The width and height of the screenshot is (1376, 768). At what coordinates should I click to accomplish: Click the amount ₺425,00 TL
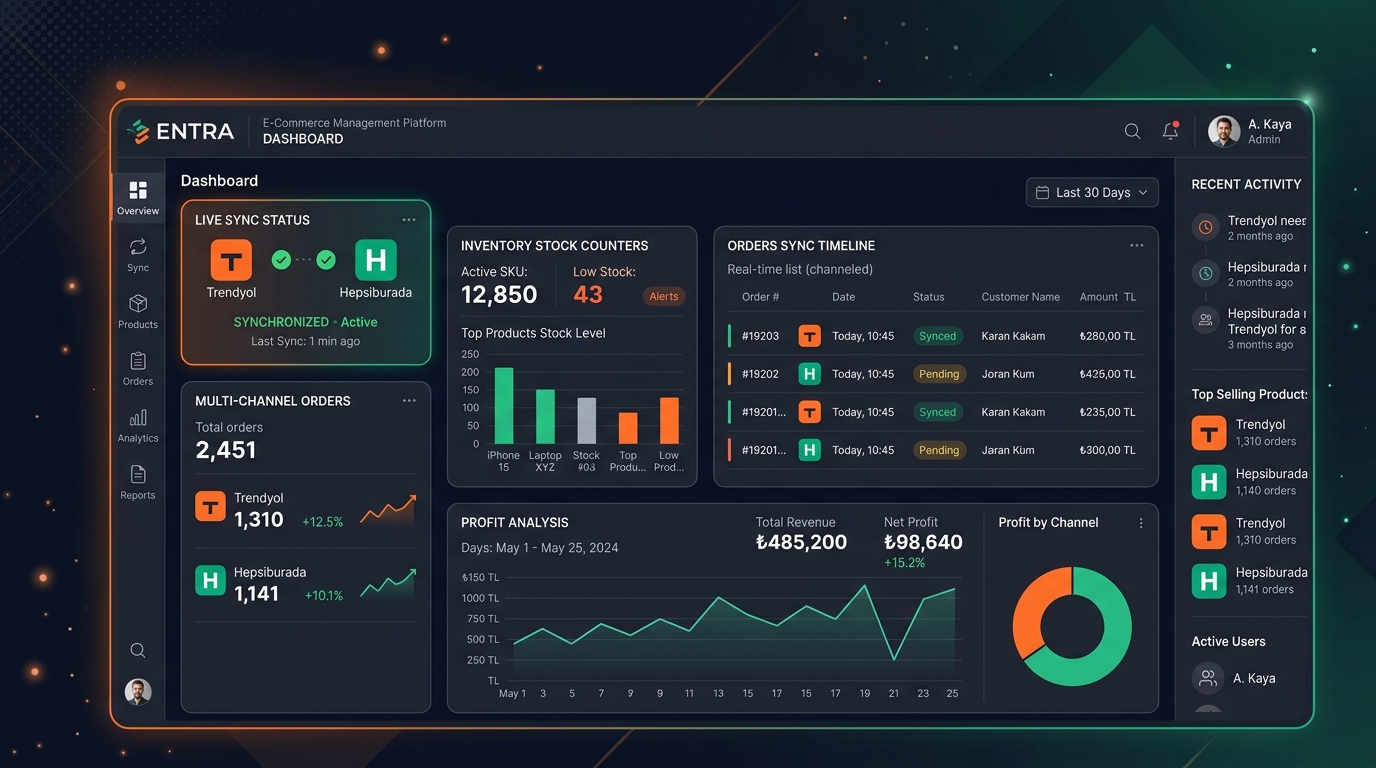click(x=1107, y=374)
